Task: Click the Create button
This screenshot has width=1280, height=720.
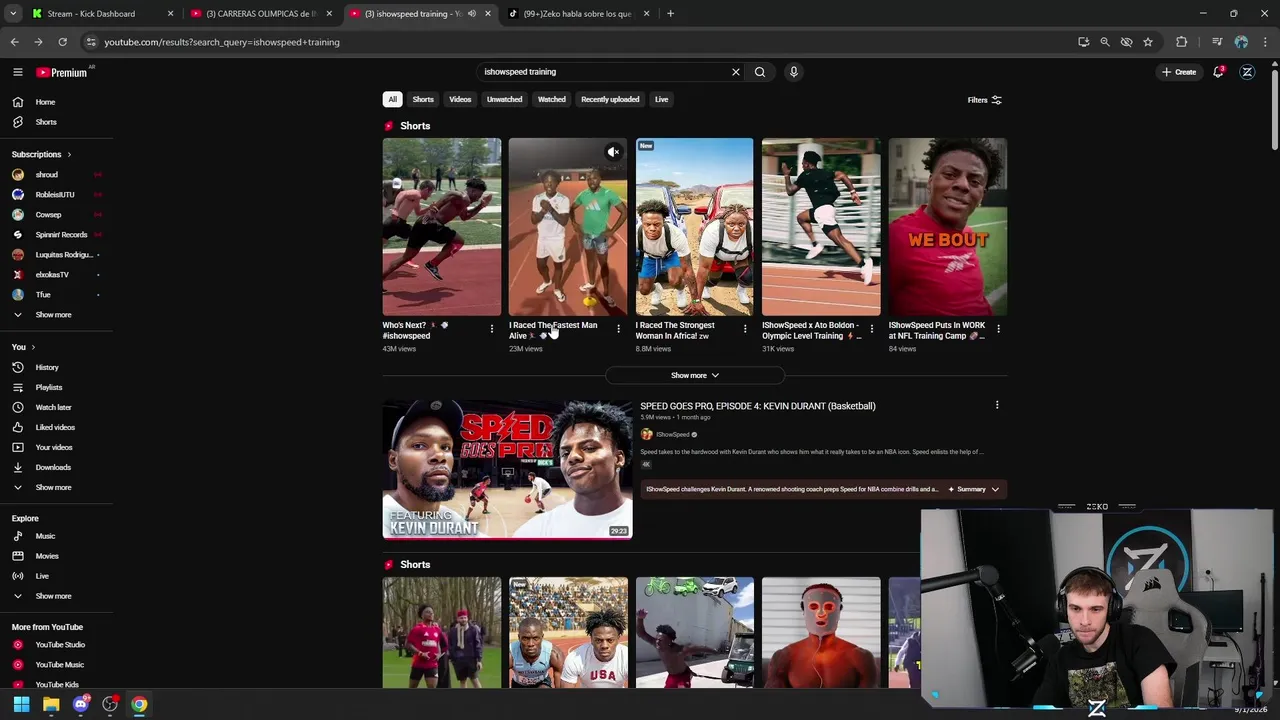Action: pyautogui.click(x=1179, y=72)
